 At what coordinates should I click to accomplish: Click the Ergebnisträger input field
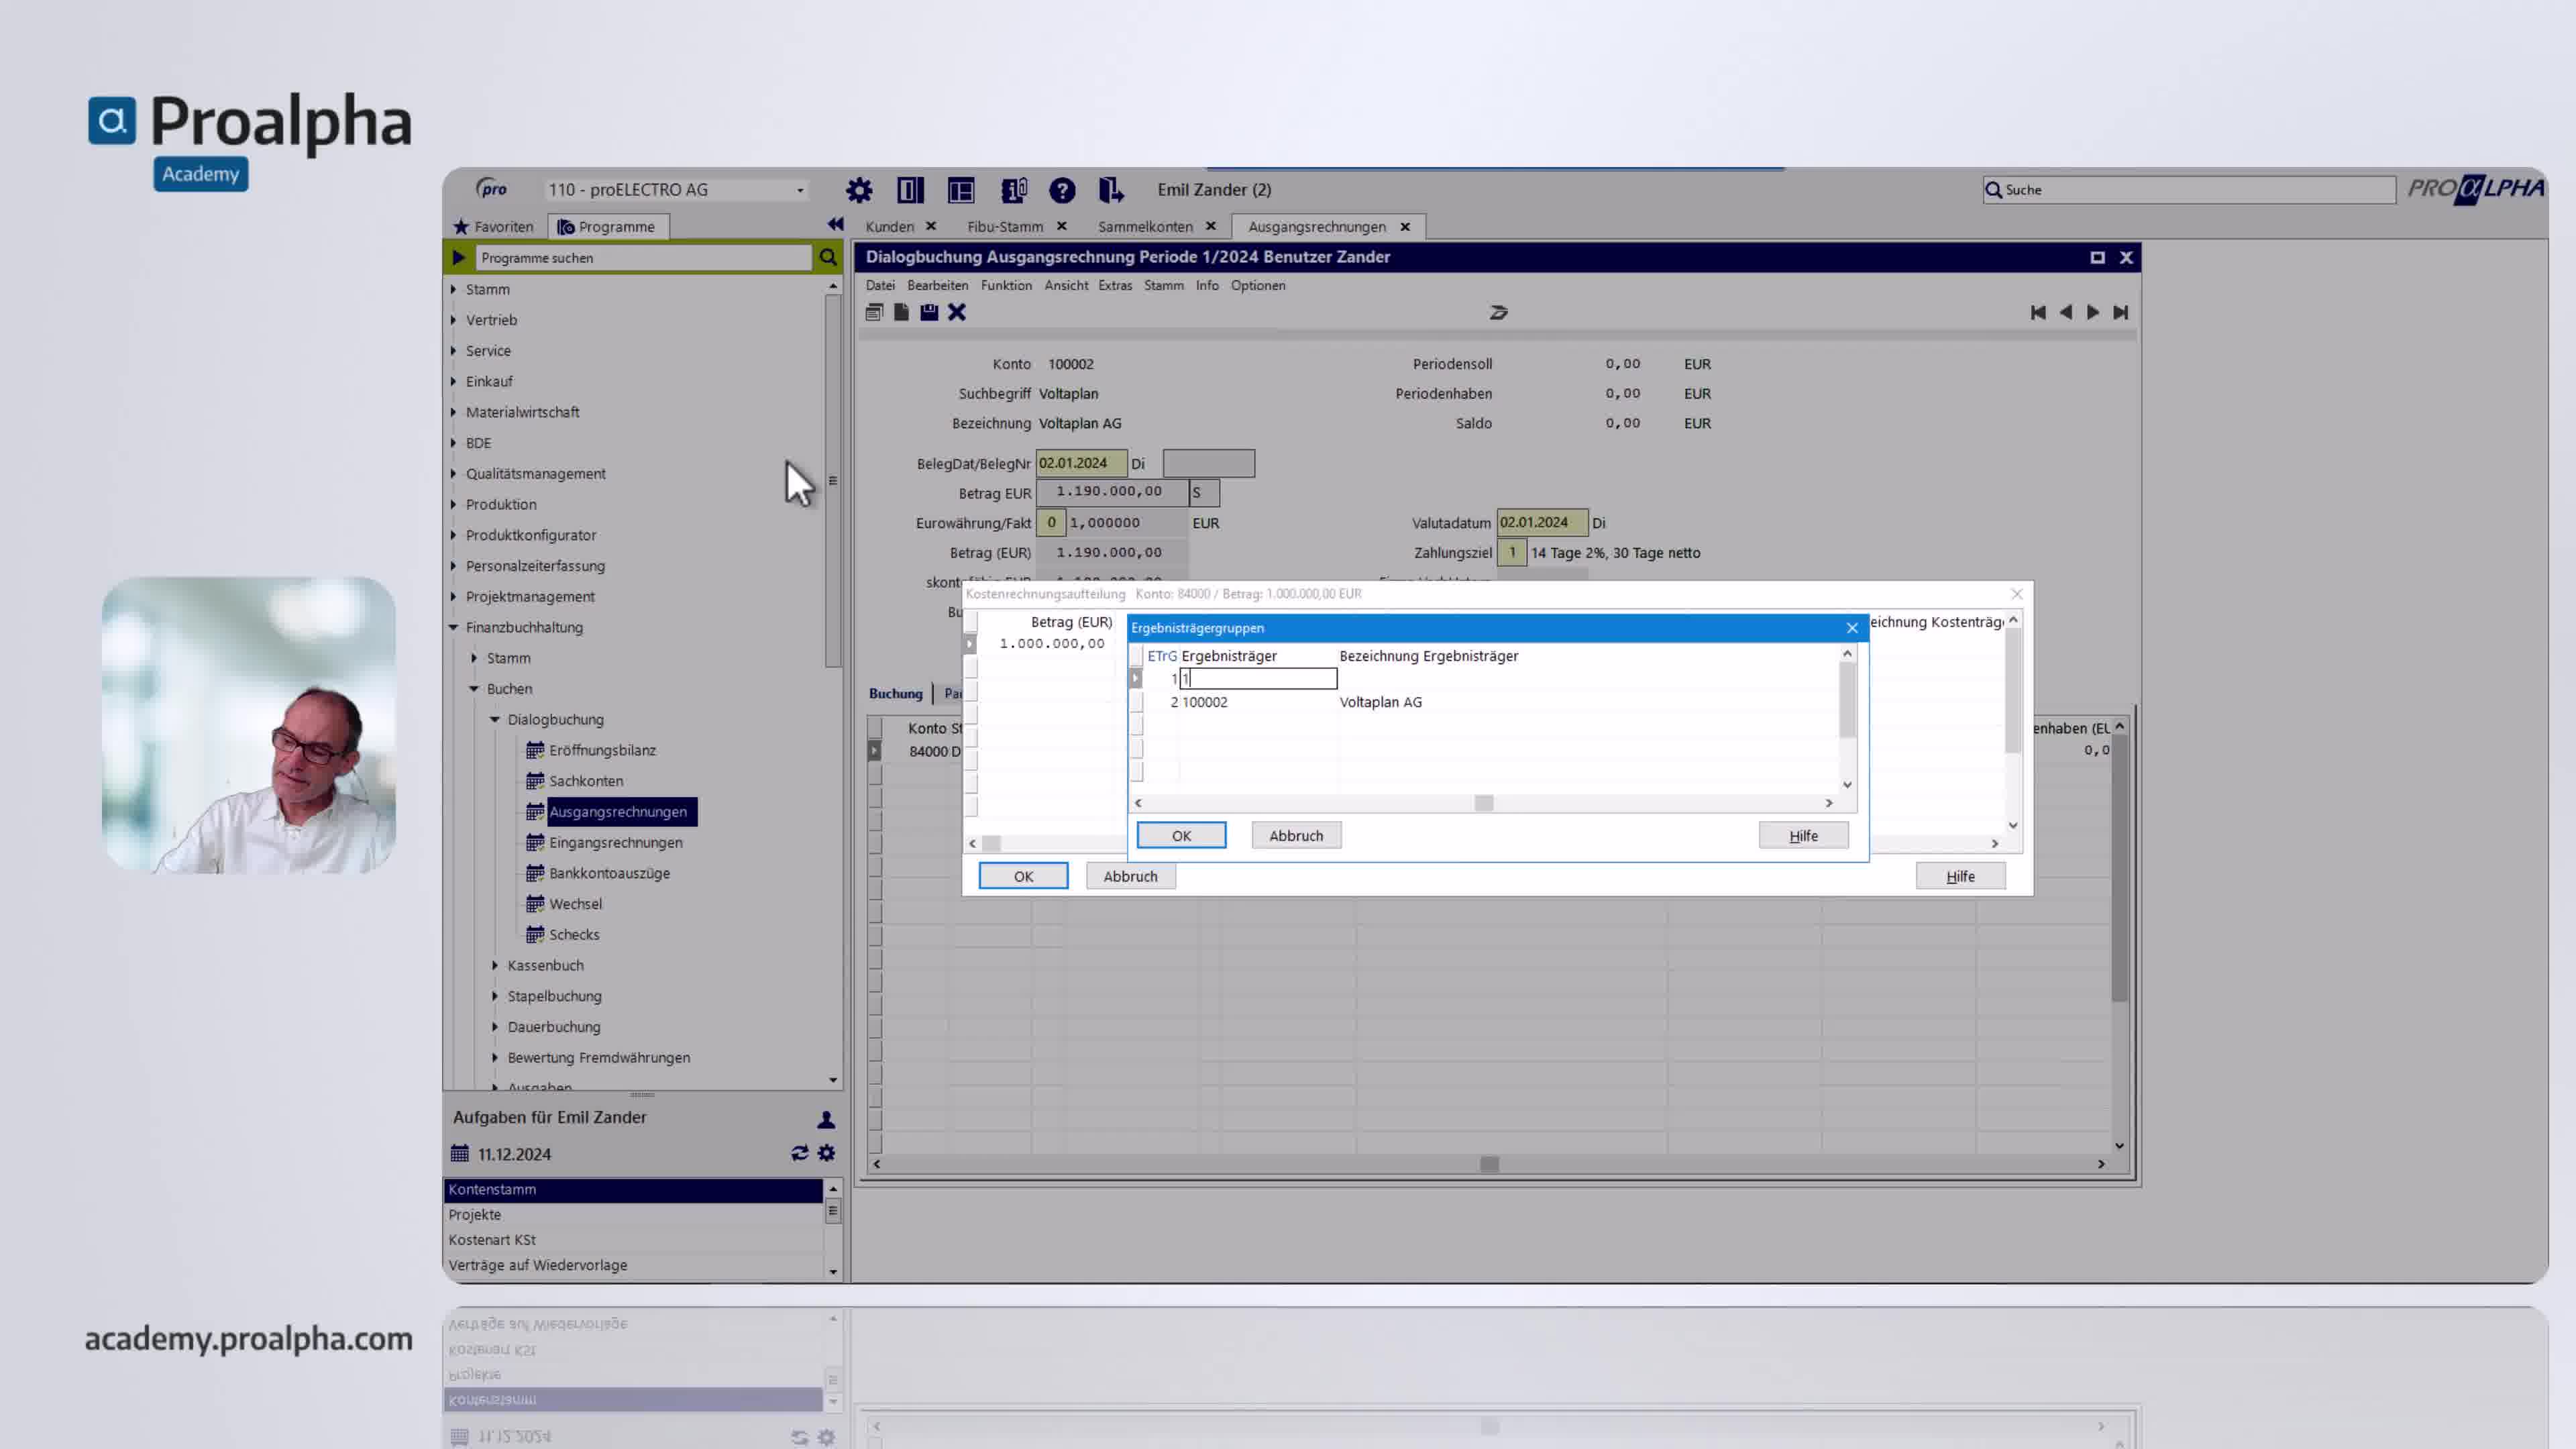click(1258, 679)
